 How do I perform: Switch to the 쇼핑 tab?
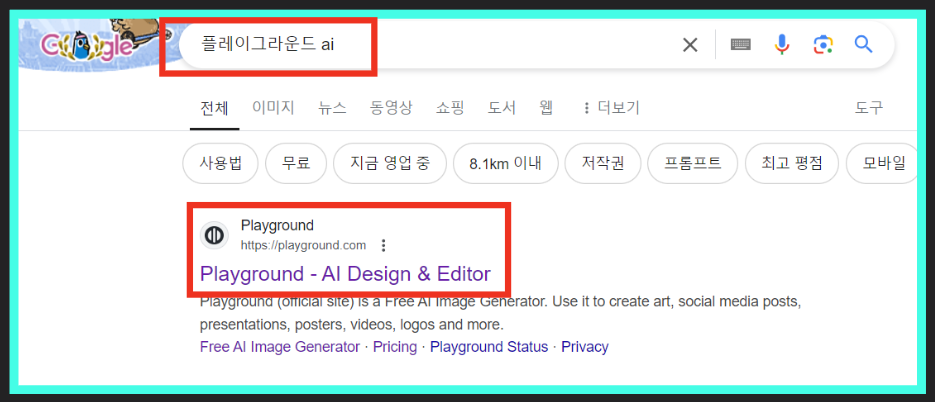[x=450, y=108]
